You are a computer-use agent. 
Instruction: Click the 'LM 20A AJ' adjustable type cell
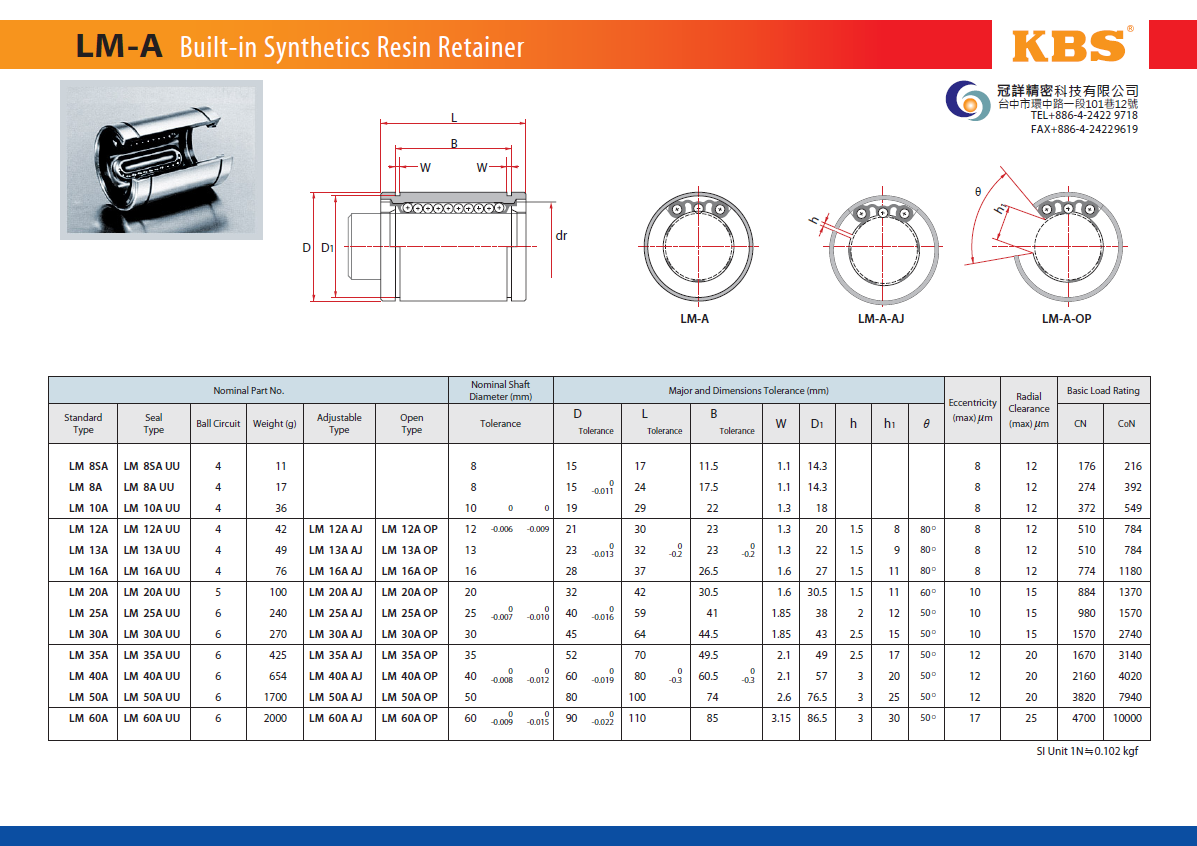[338, 592]
